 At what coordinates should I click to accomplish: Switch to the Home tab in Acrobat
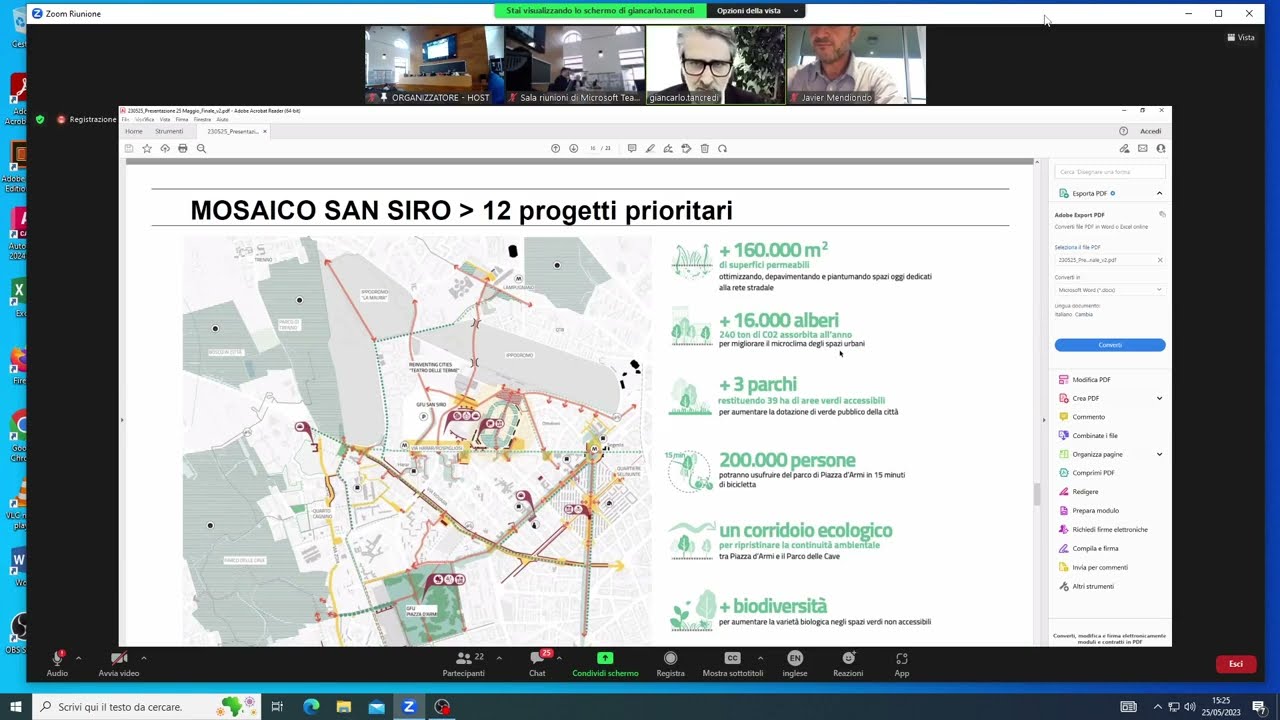pyautogui.click(x=133, y=131)
